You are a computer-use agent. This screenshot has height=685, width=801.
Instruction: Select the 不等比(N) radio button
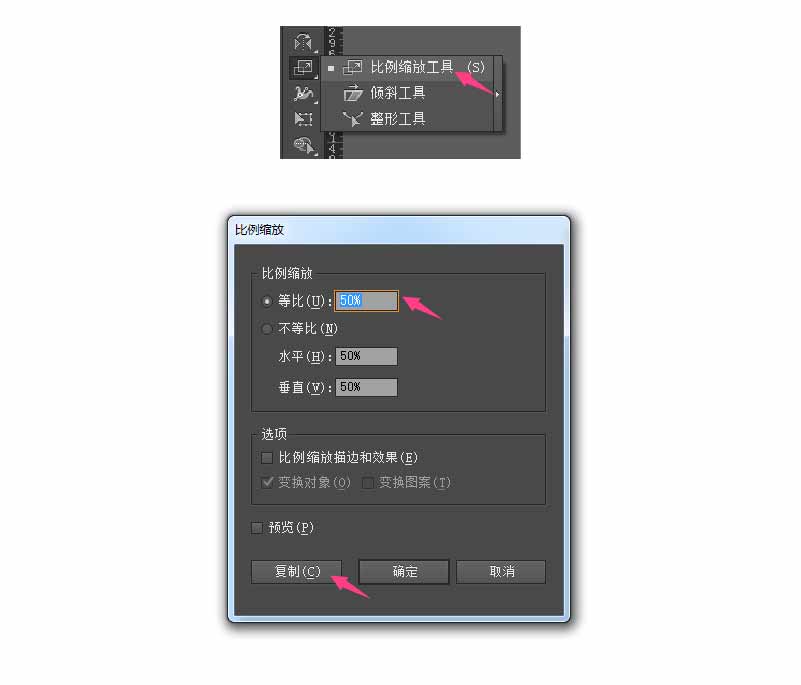point(267,328)
